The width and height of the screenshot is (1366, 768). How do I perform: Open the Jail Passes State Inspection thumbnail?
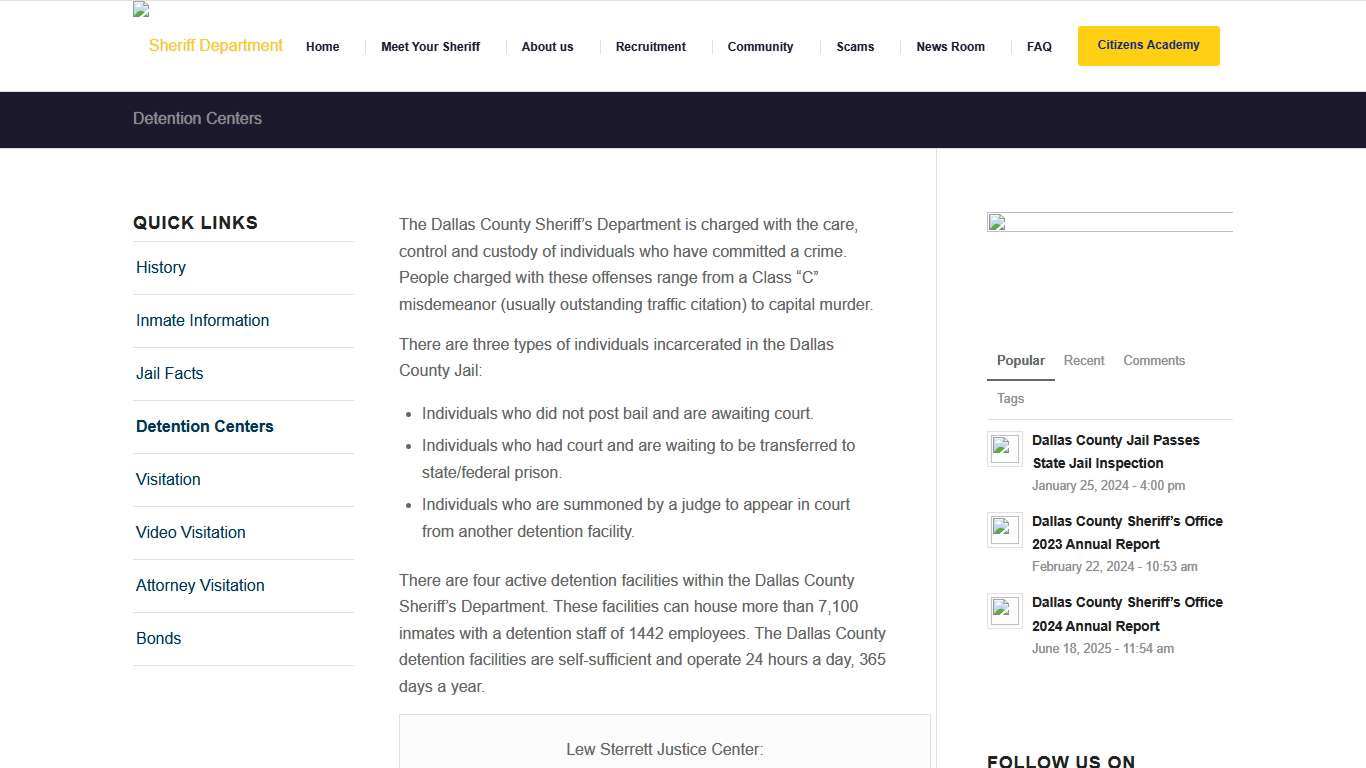pos(1004,449)
